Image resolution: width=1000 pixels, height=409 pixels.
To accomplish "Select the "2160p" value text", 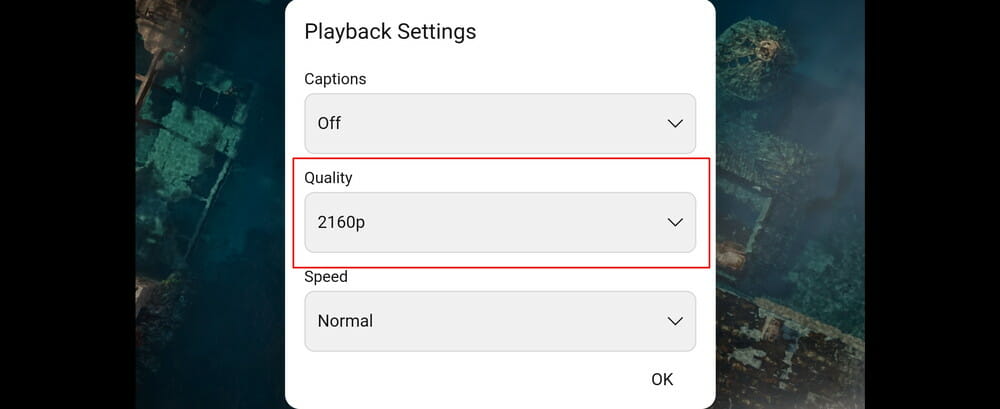I will point(341,222).
